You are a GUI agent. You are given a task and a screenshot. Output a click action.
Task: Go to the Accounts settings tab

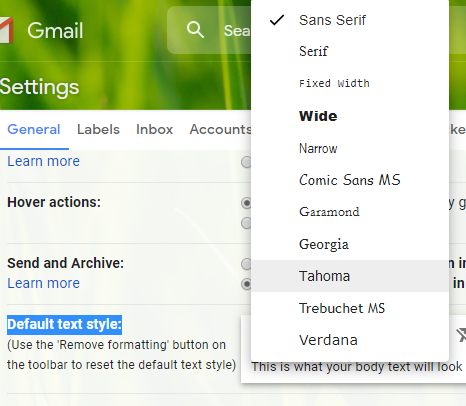pos(220,129)
